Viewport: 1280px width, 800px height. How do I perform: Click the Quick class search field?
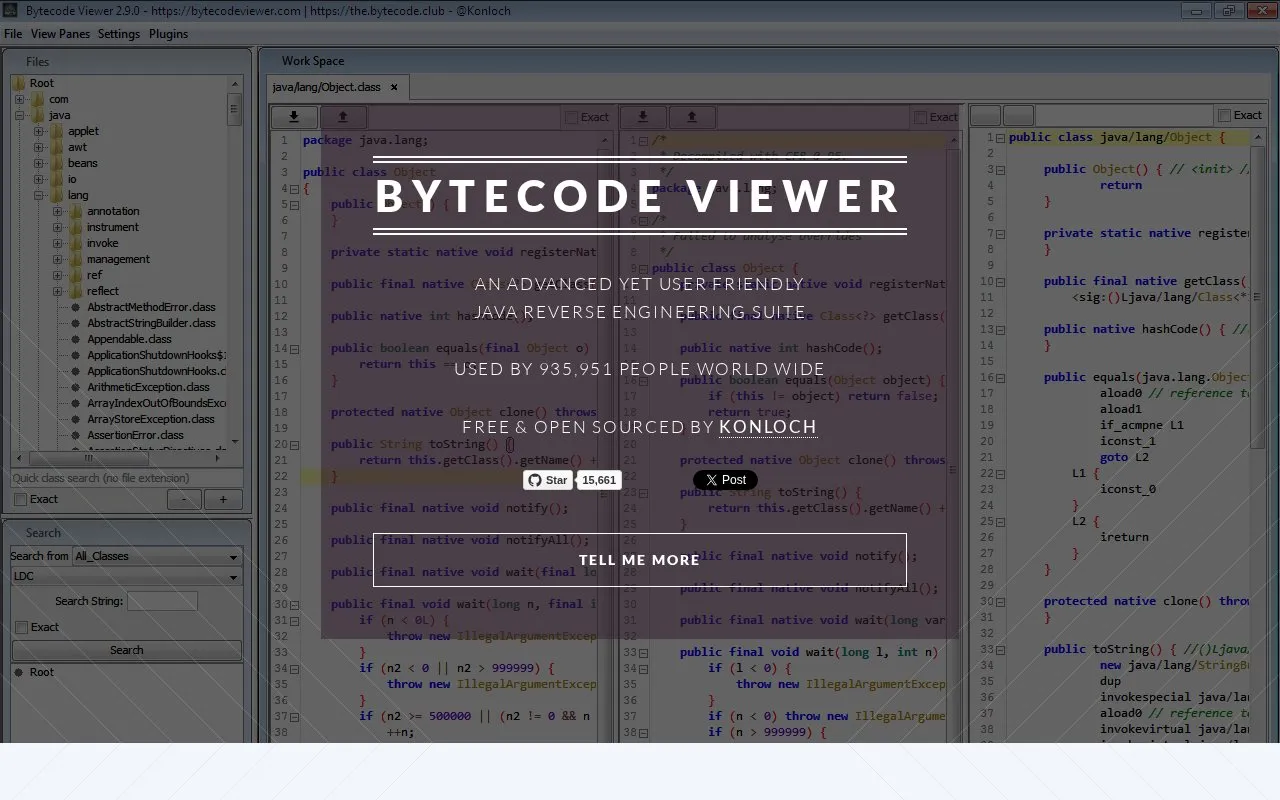tap(127, 478)
